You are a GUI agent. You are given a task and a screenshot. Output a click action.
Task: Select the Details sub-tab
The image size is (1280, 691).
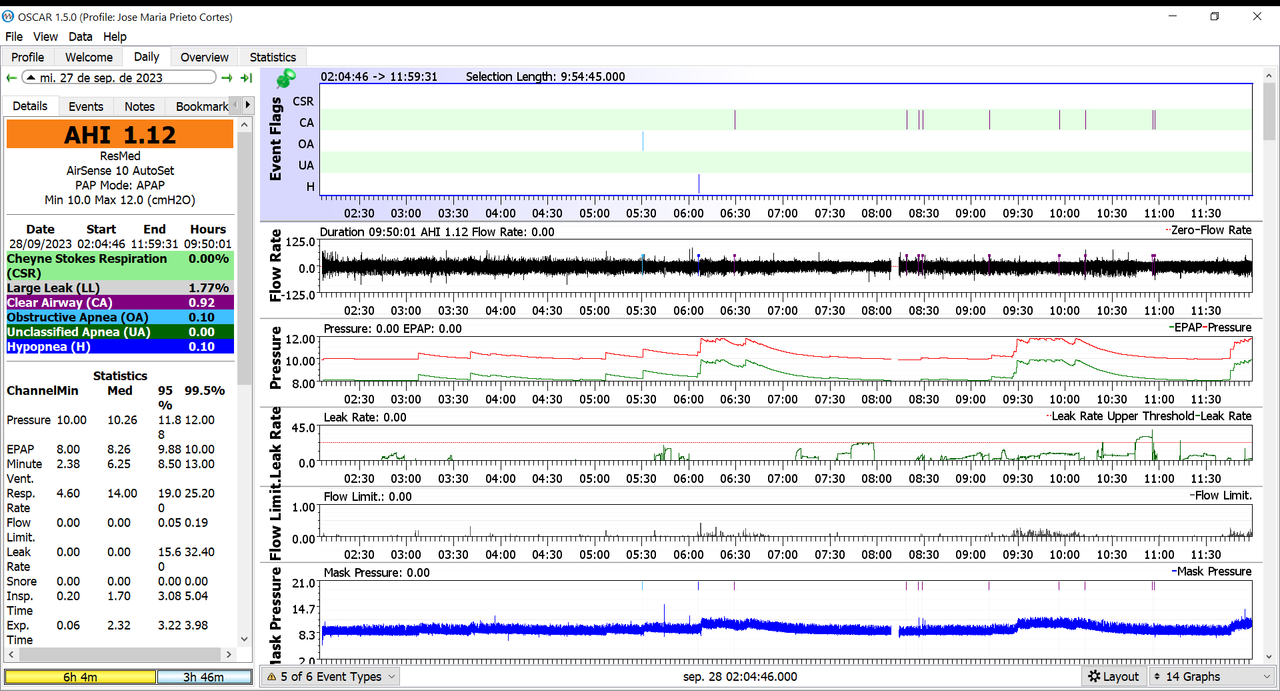[30, 106]
